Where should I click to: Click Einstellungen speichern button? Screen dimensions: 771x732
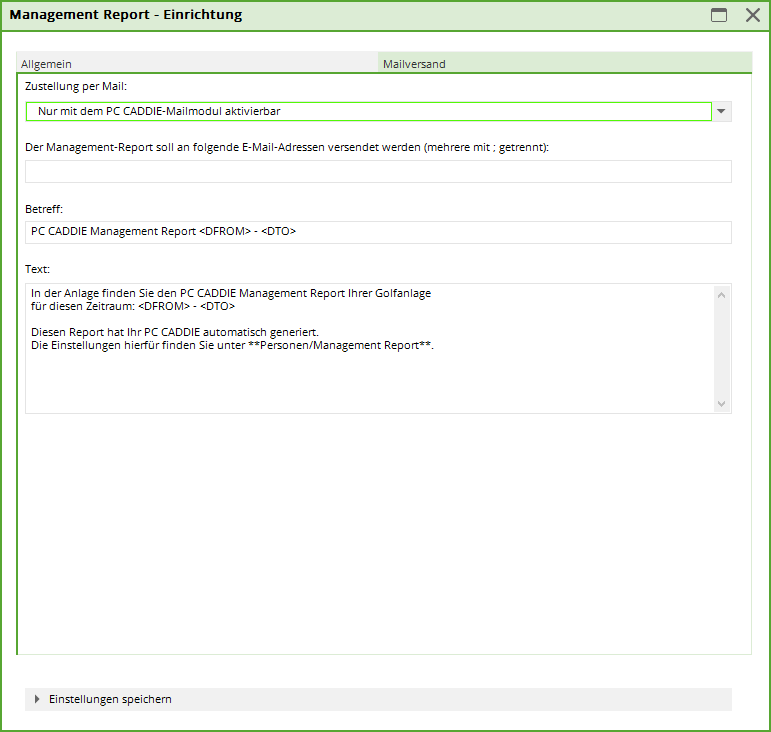(378, 699)
